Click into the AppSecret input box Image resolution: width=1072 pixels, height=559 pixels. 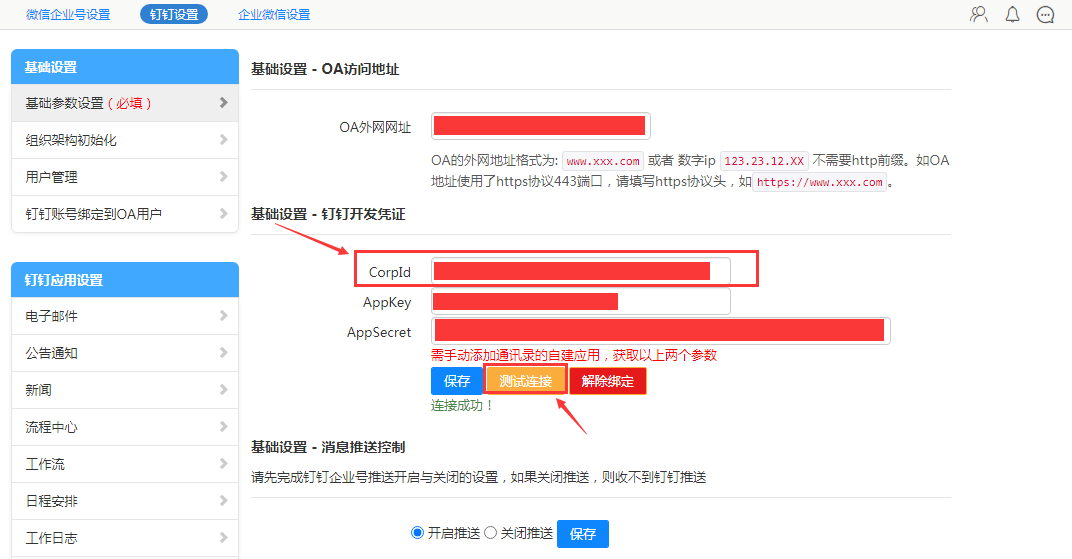[660, 331]
